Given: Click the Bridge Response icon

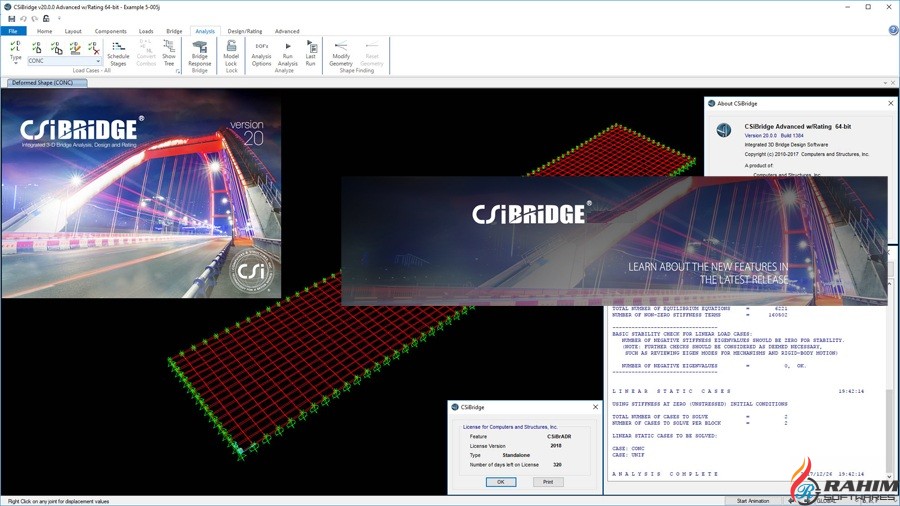Looking at the screenshot, I should (x=199, y=51).
